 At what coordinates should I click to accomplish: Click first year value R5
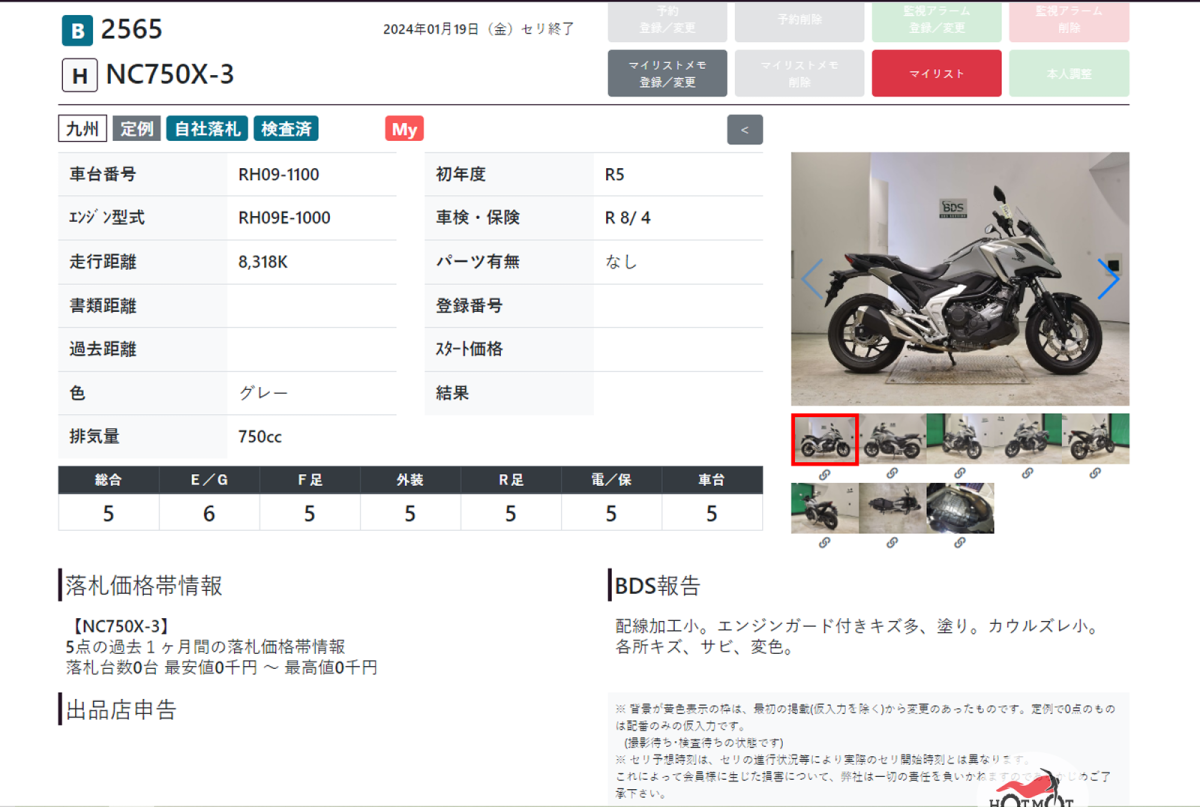click(x=615, y=175)
